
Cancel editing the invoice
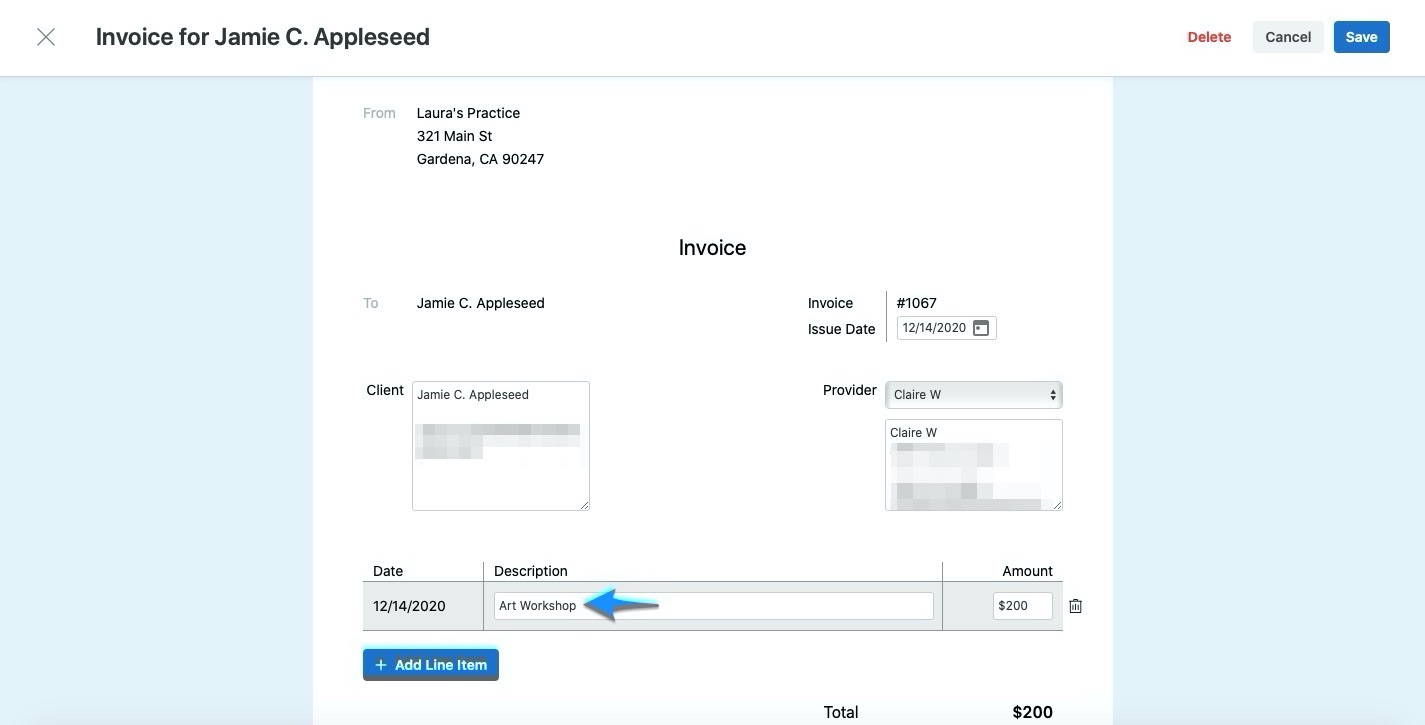[1287, 36]
